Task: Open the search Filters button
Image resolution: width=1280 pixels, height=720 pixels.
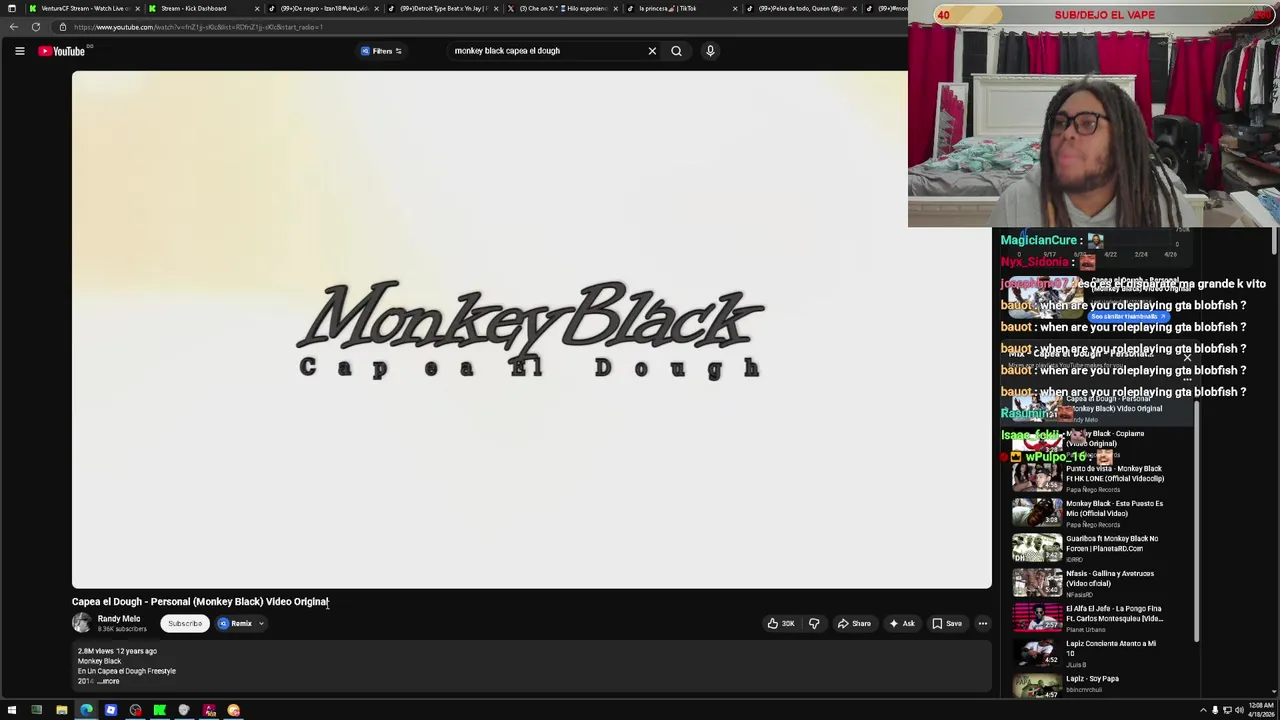Action: (x=381, y=51)
